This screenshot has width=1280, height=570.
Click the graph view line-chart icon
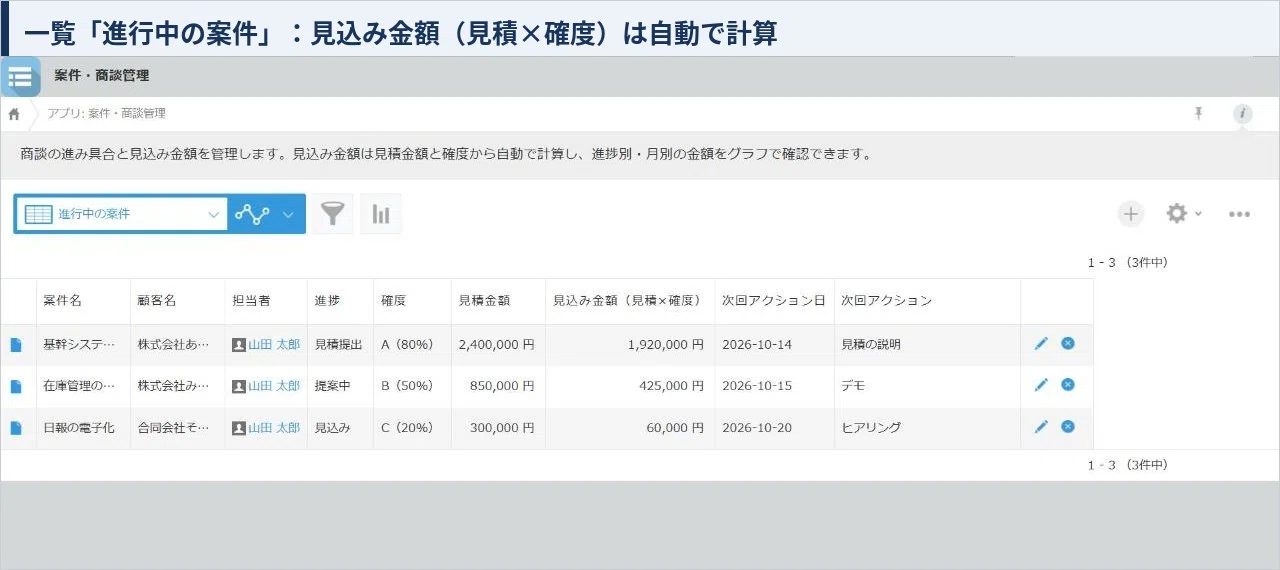click(252, 214)
